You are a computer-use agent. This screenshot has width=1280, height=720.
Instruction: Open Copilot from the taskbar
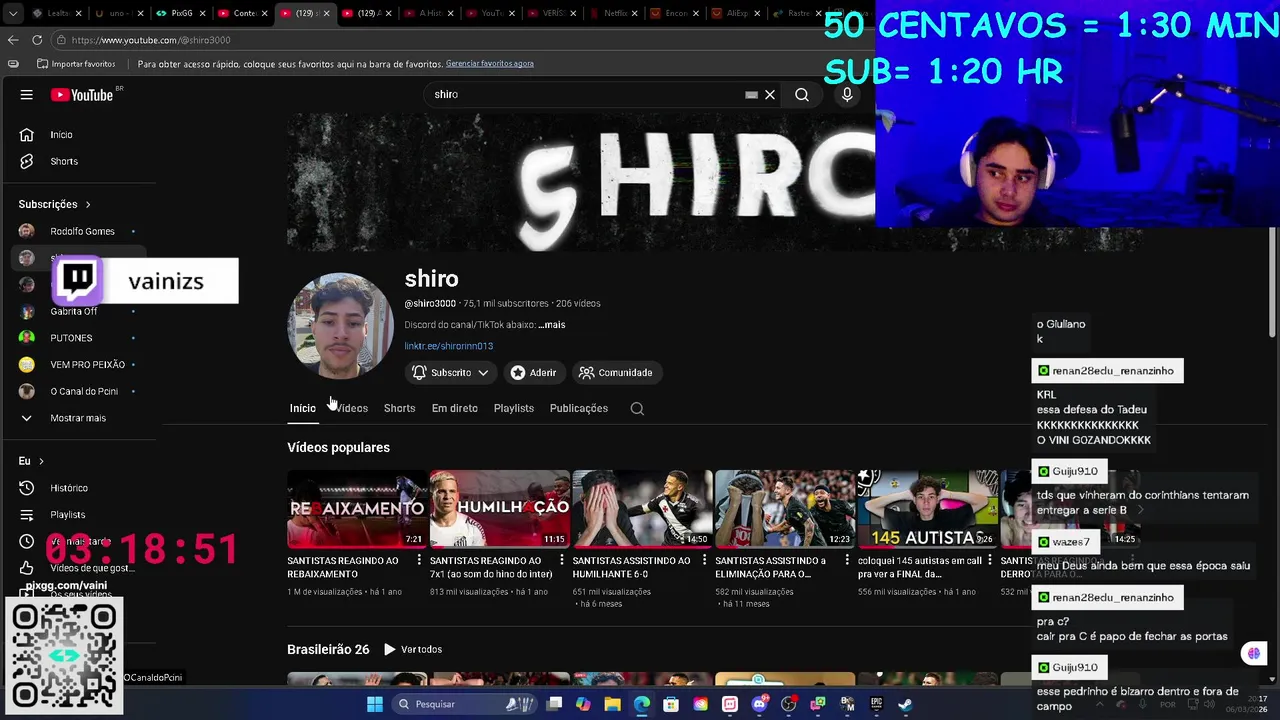click(583, 704)
